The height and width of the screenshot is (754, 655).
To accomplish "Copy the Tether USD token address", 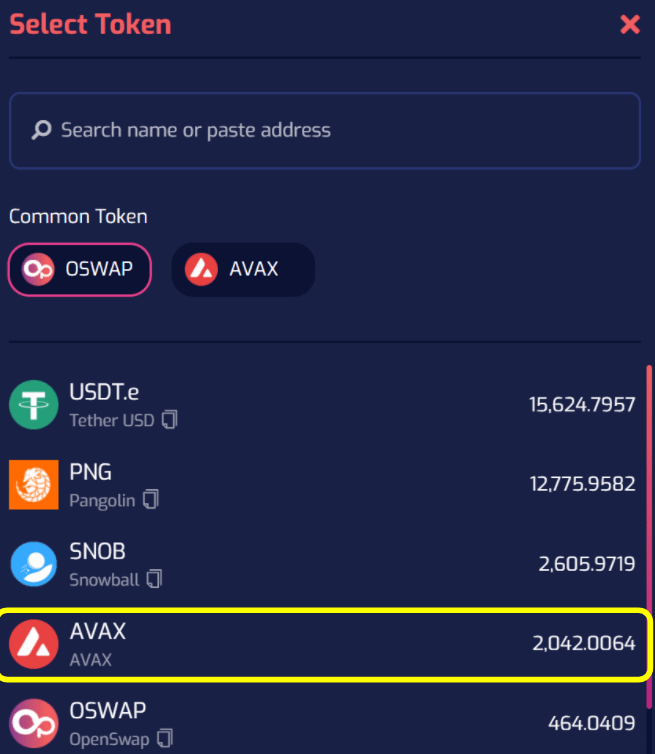I will tap(170, 420).
